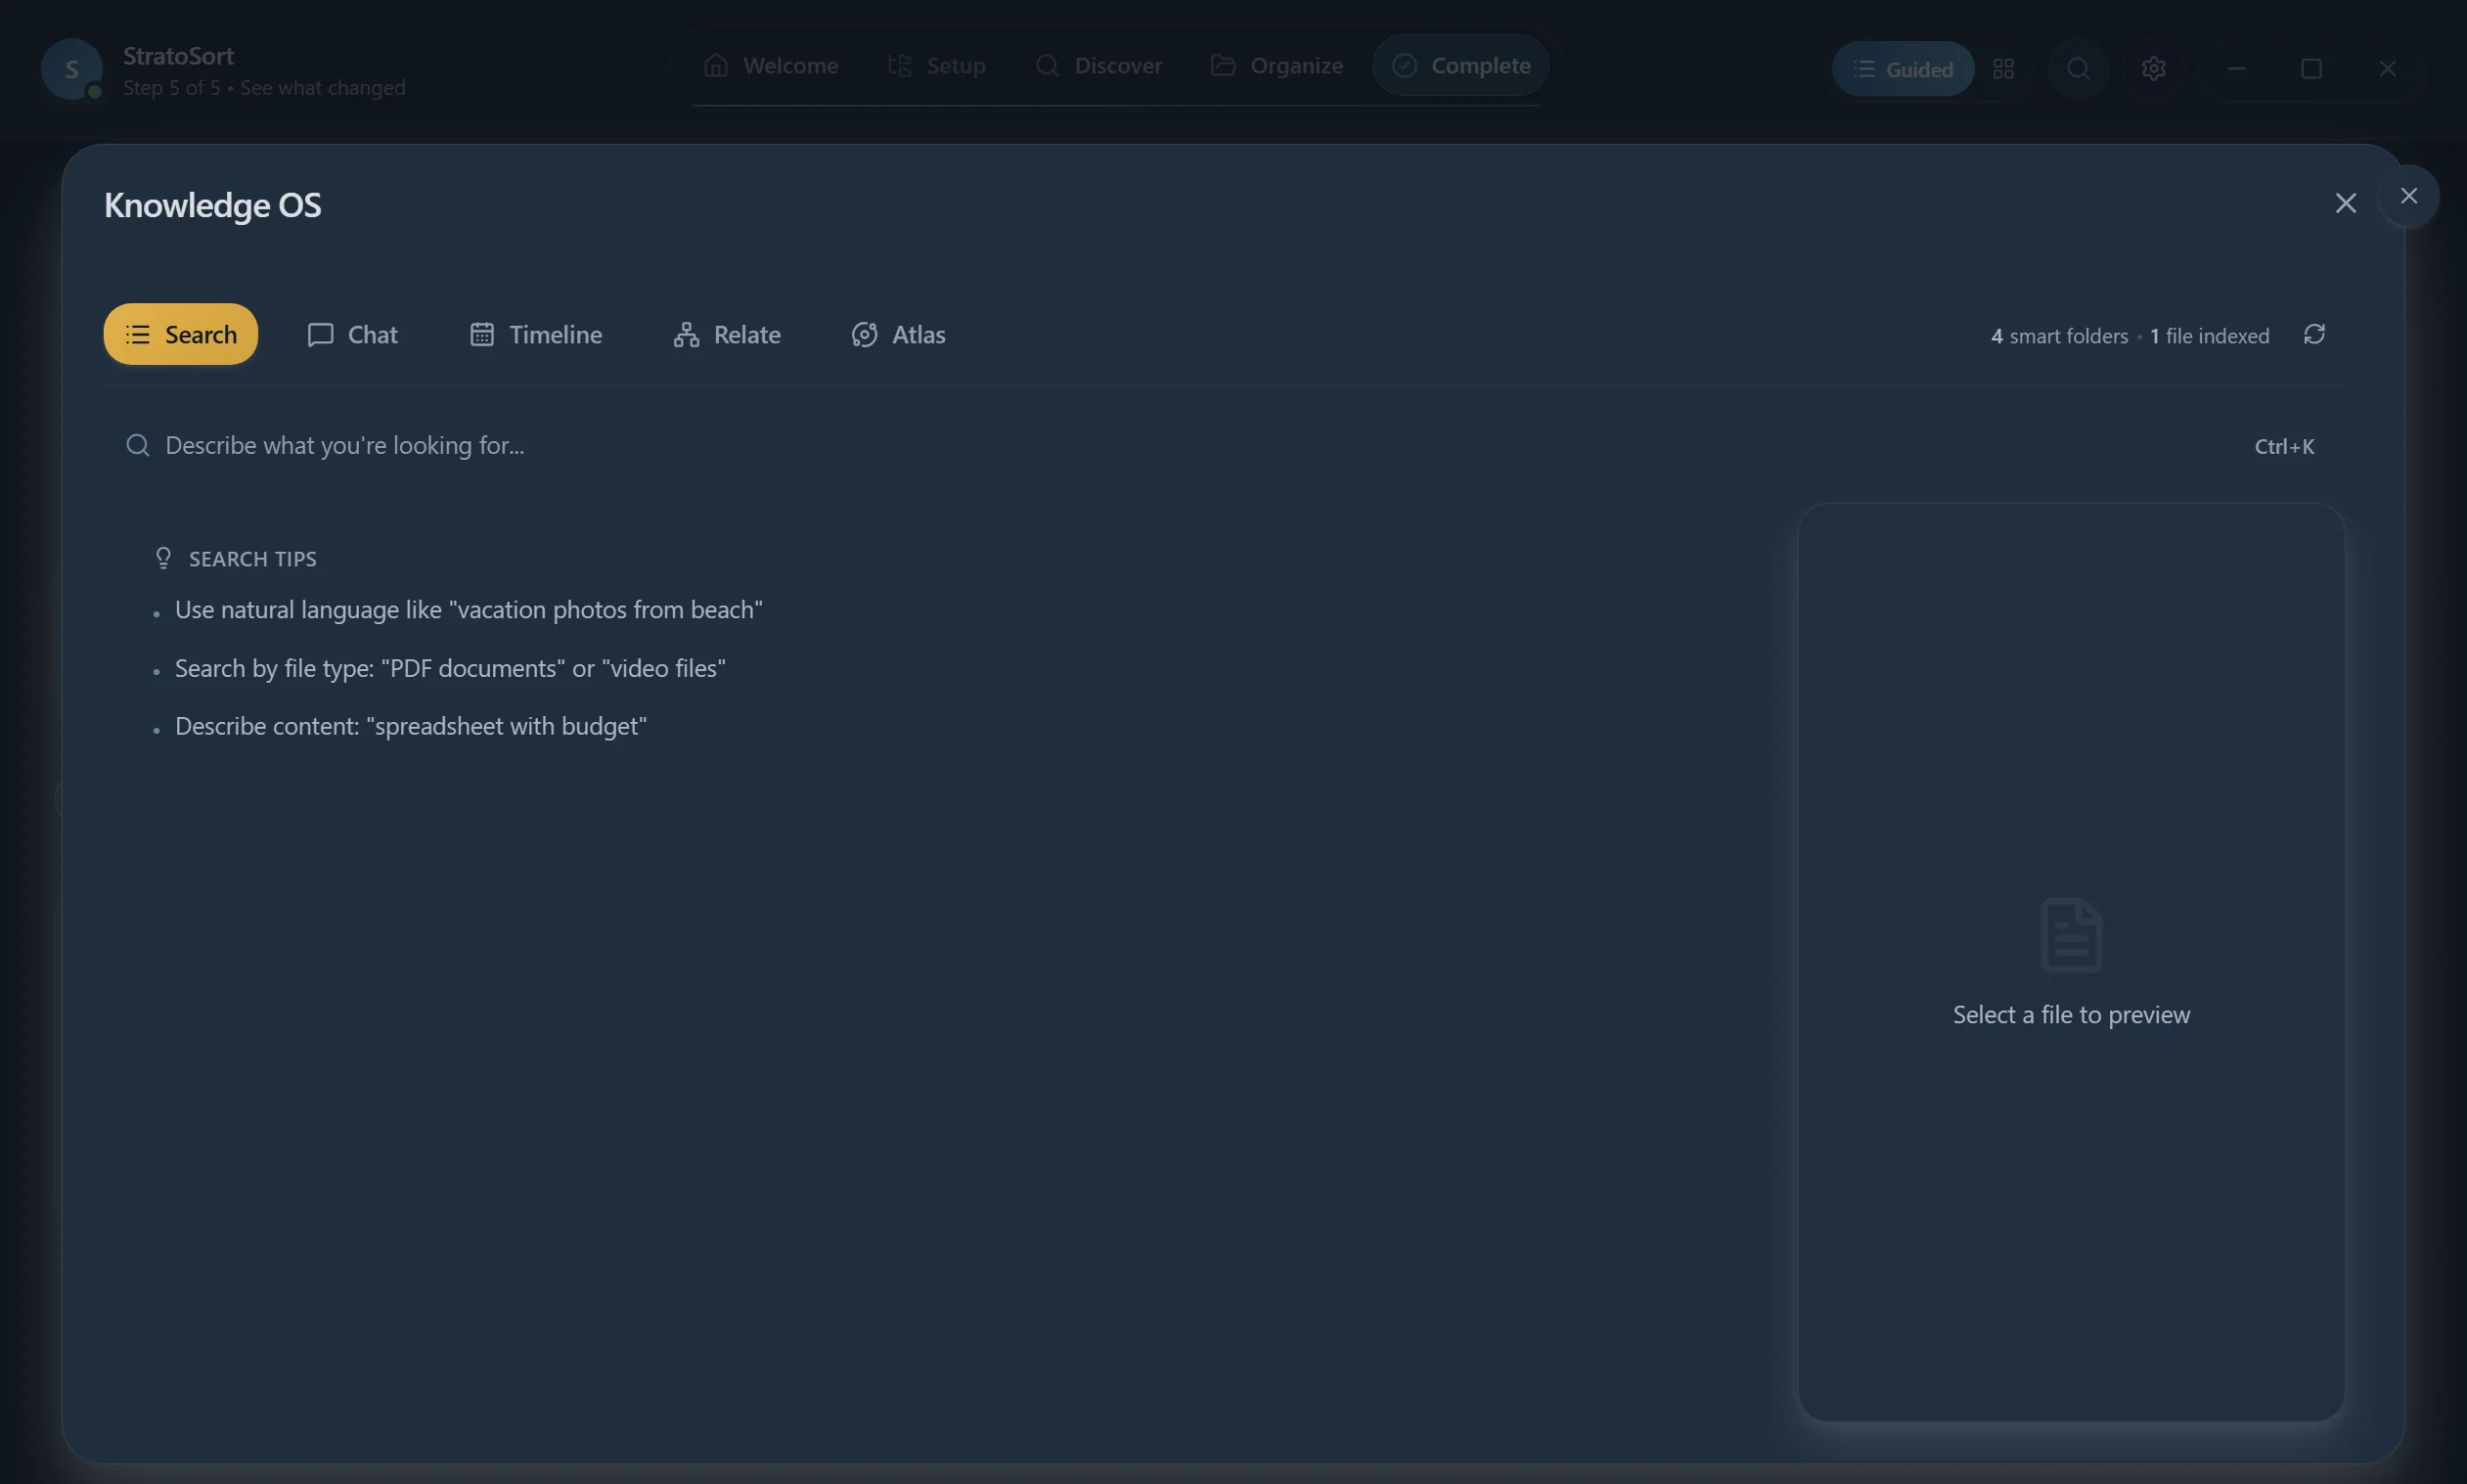Viewport: 2467px width, 1484px height.
Task: Open the Relate tab
Action: pyautogui.click(x=727, y=334)
